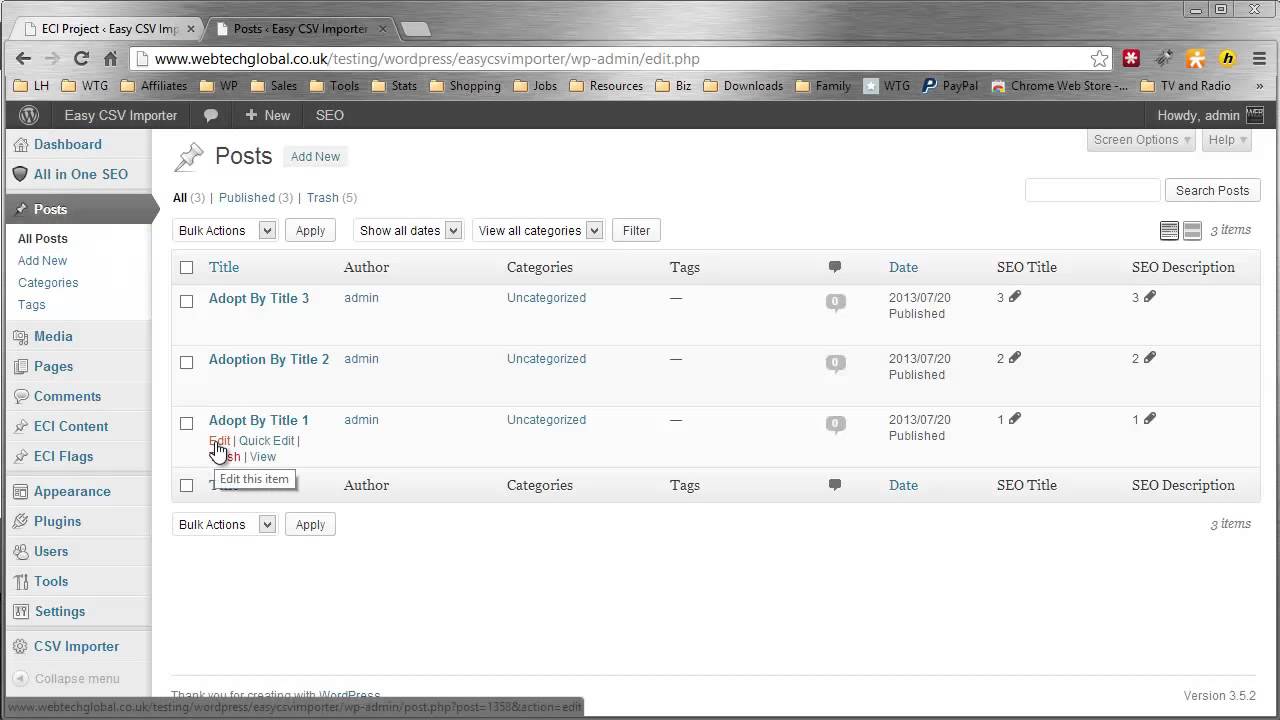Click the search posts input field
This screenshot has height=720, width=1280.
coord(1092,190)
